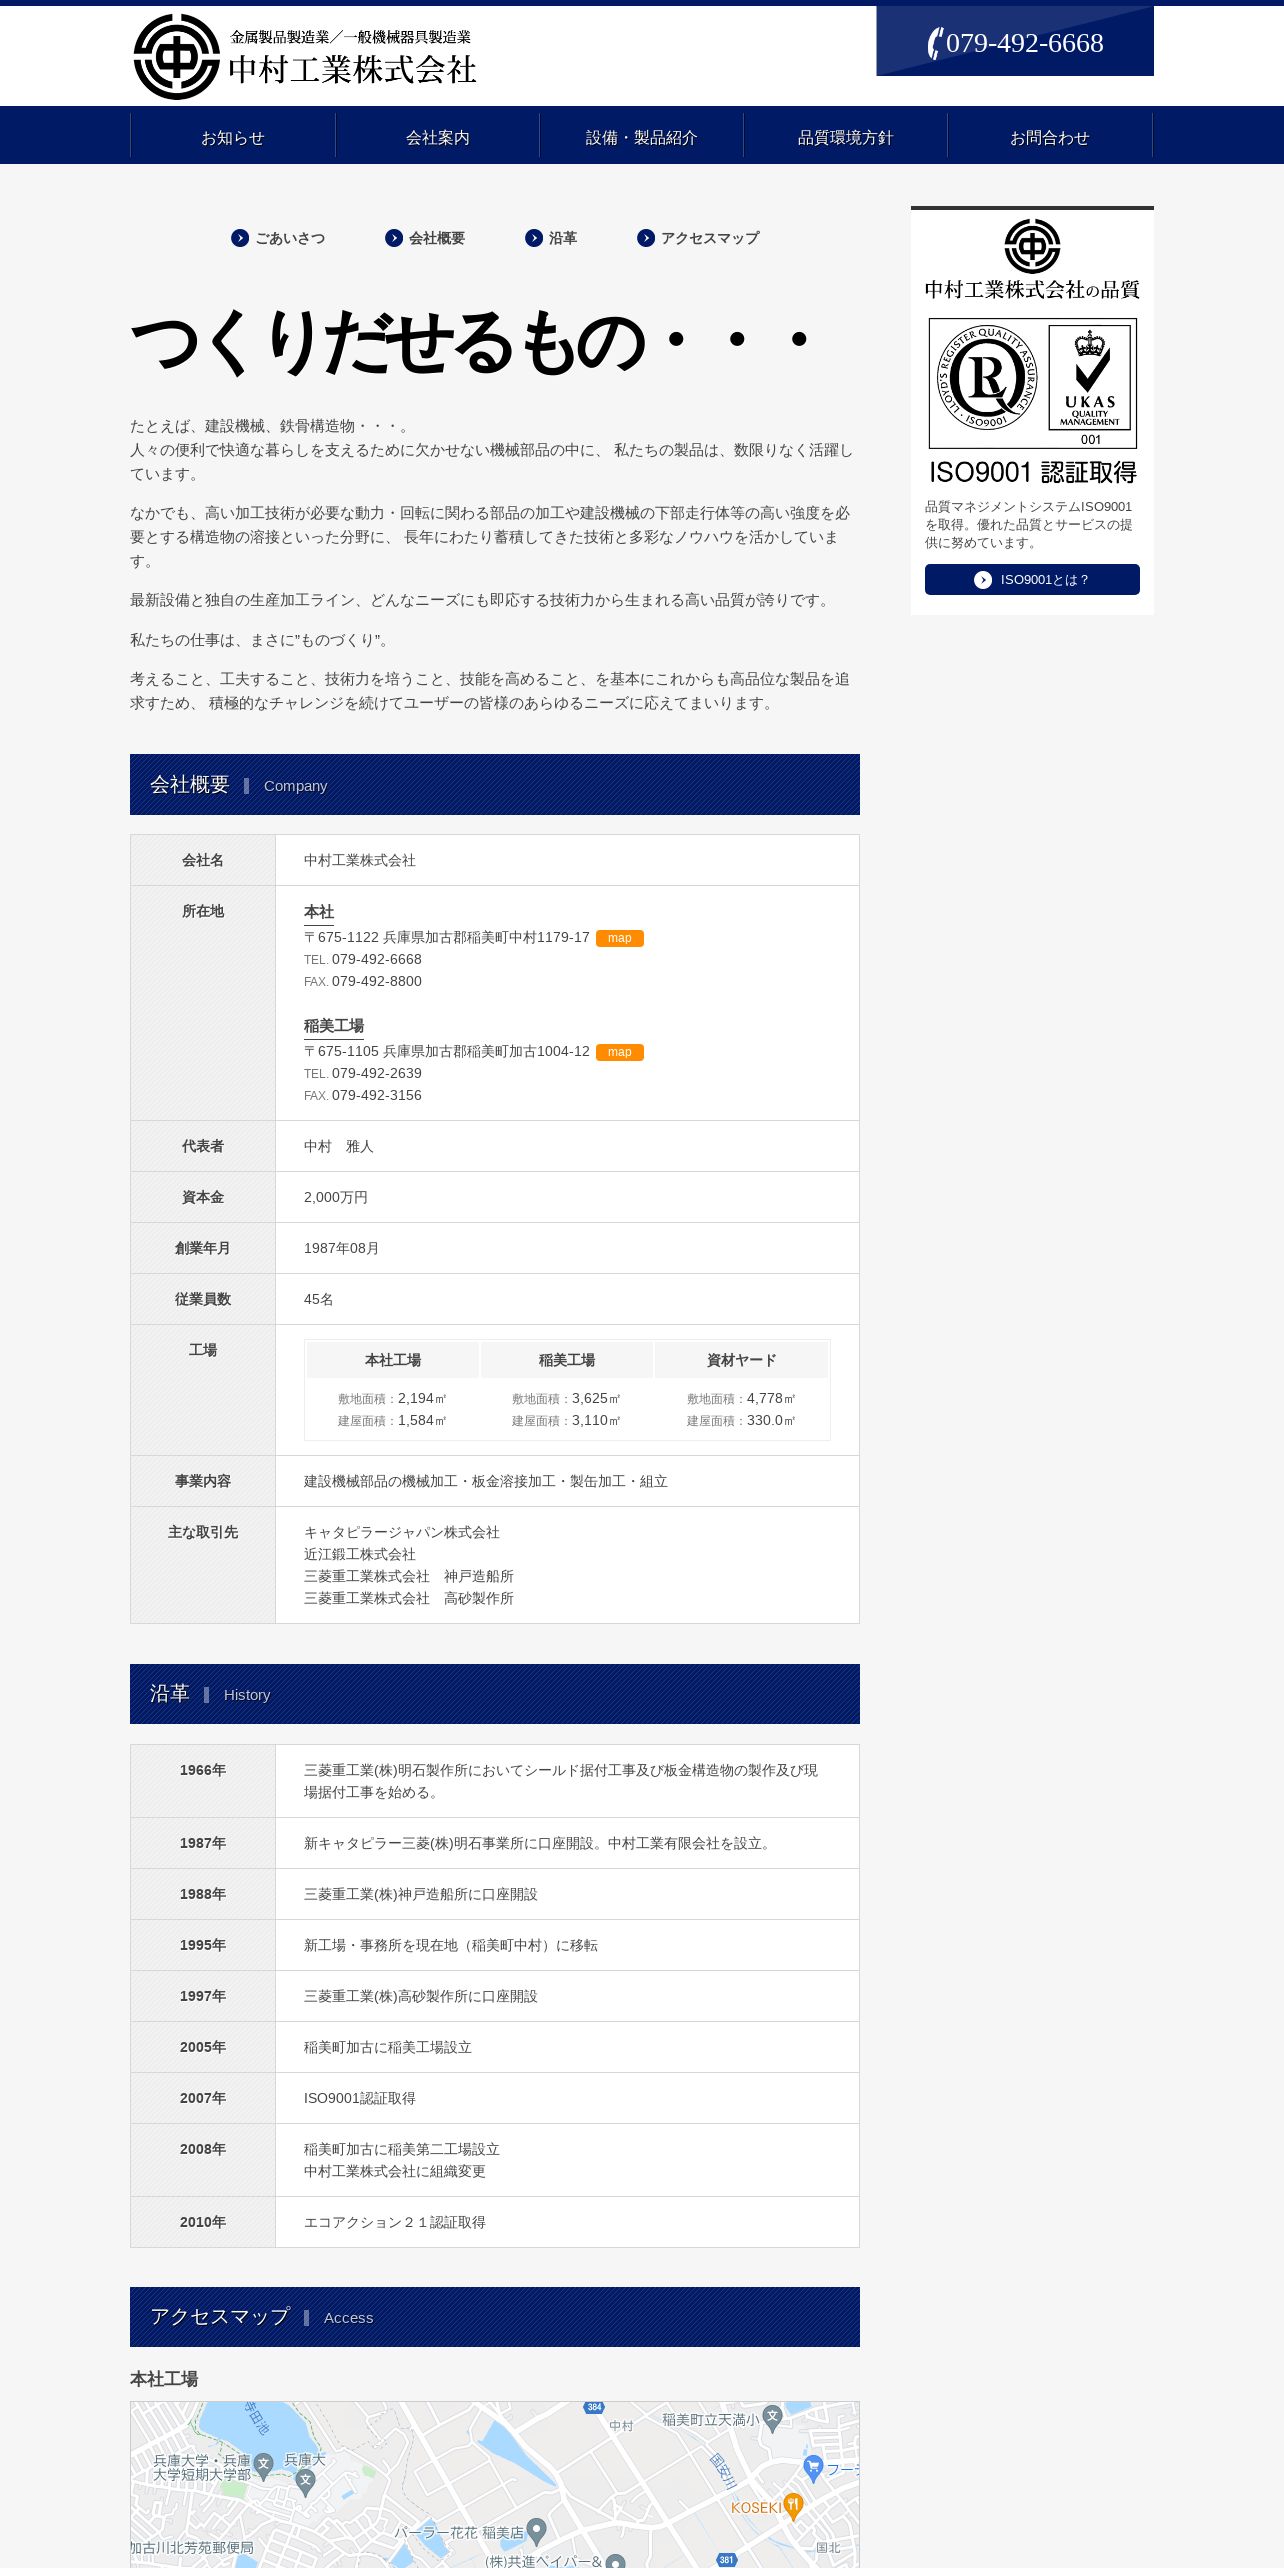This screenshot has width=1284, height=2568.
Task: Click capital value 2,000万円
Action: (336, 1197)
